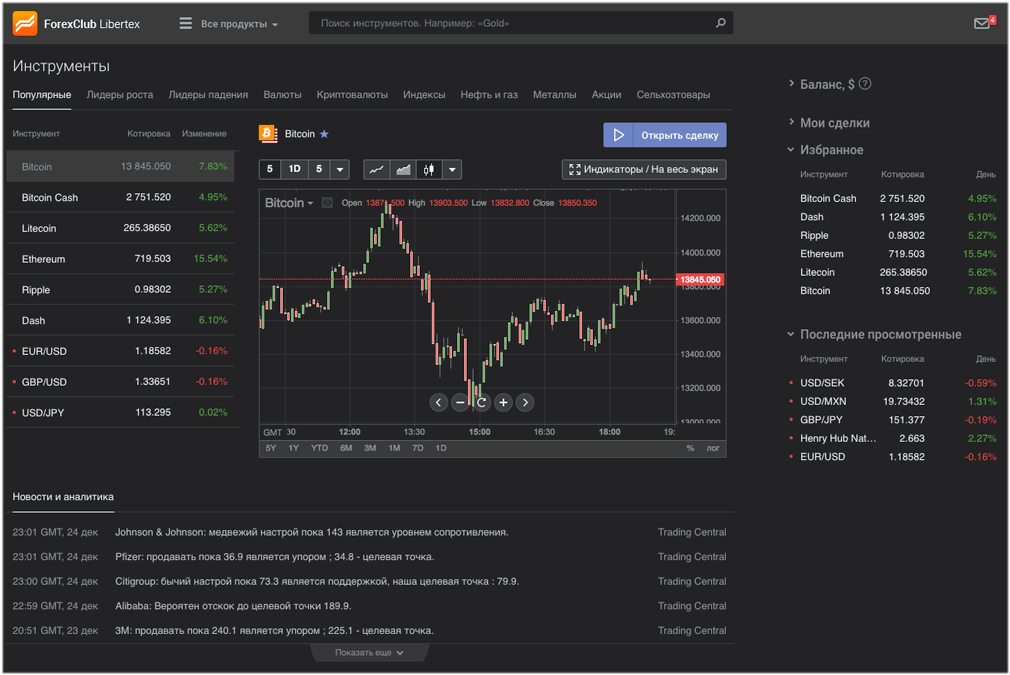Image resolution: width=1010 pixels, height=675 pixels.
Task: Switch chart to percentage scale
Action: 689,448
